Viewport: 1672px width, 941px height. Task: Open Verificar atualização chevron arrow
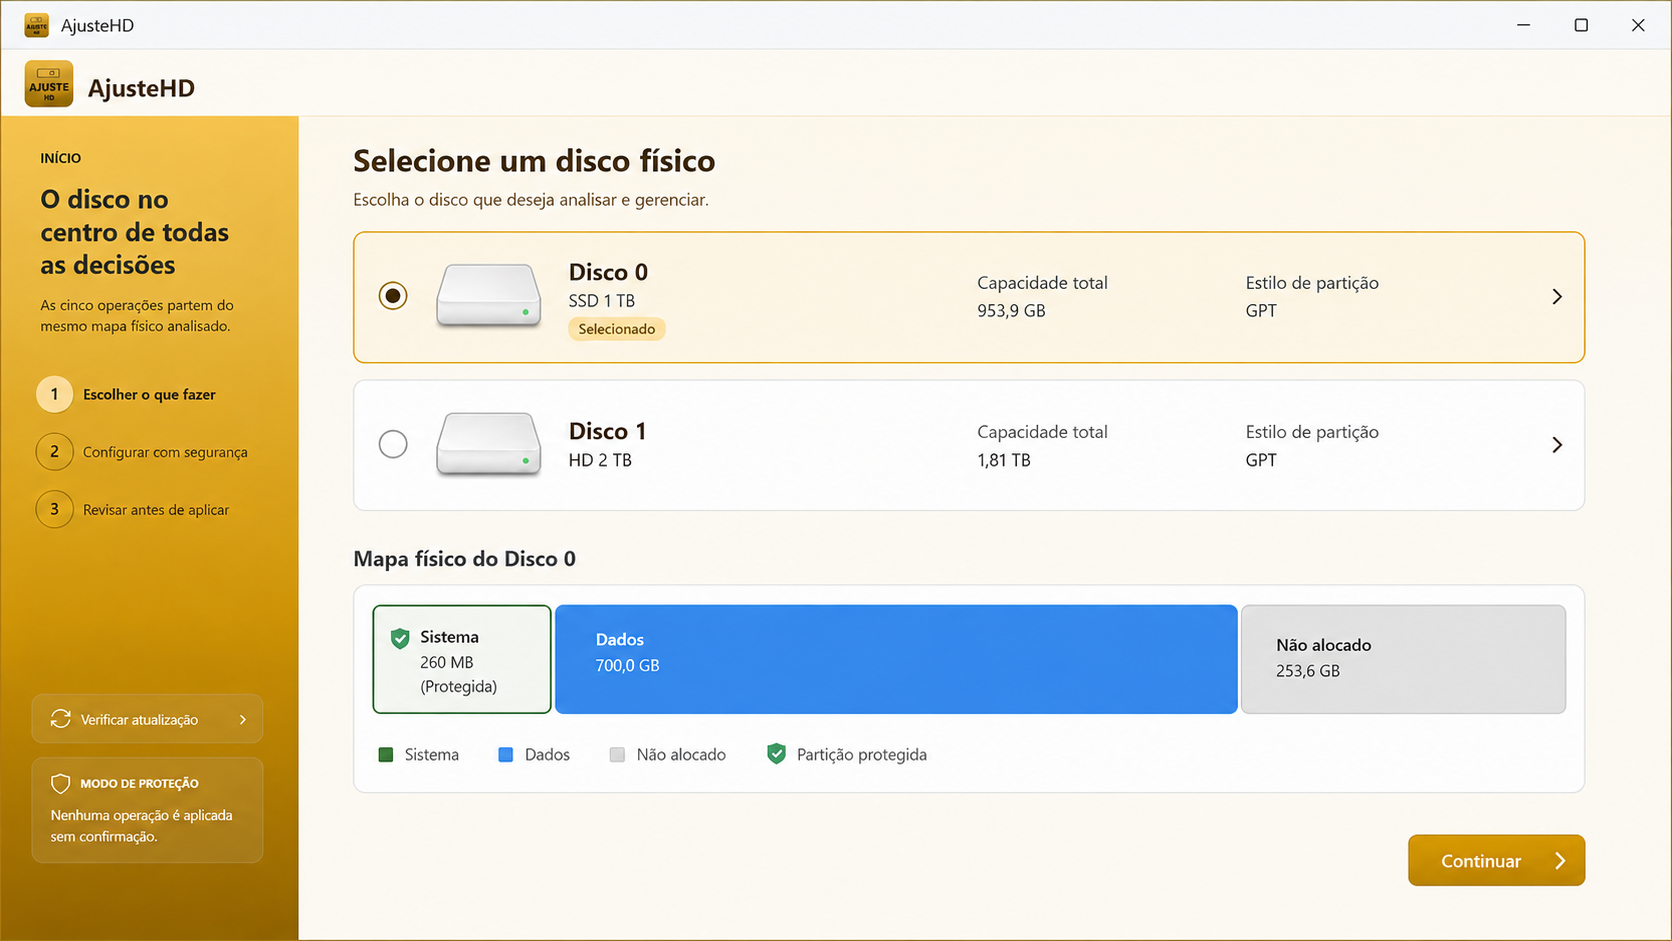coord(243,719)
